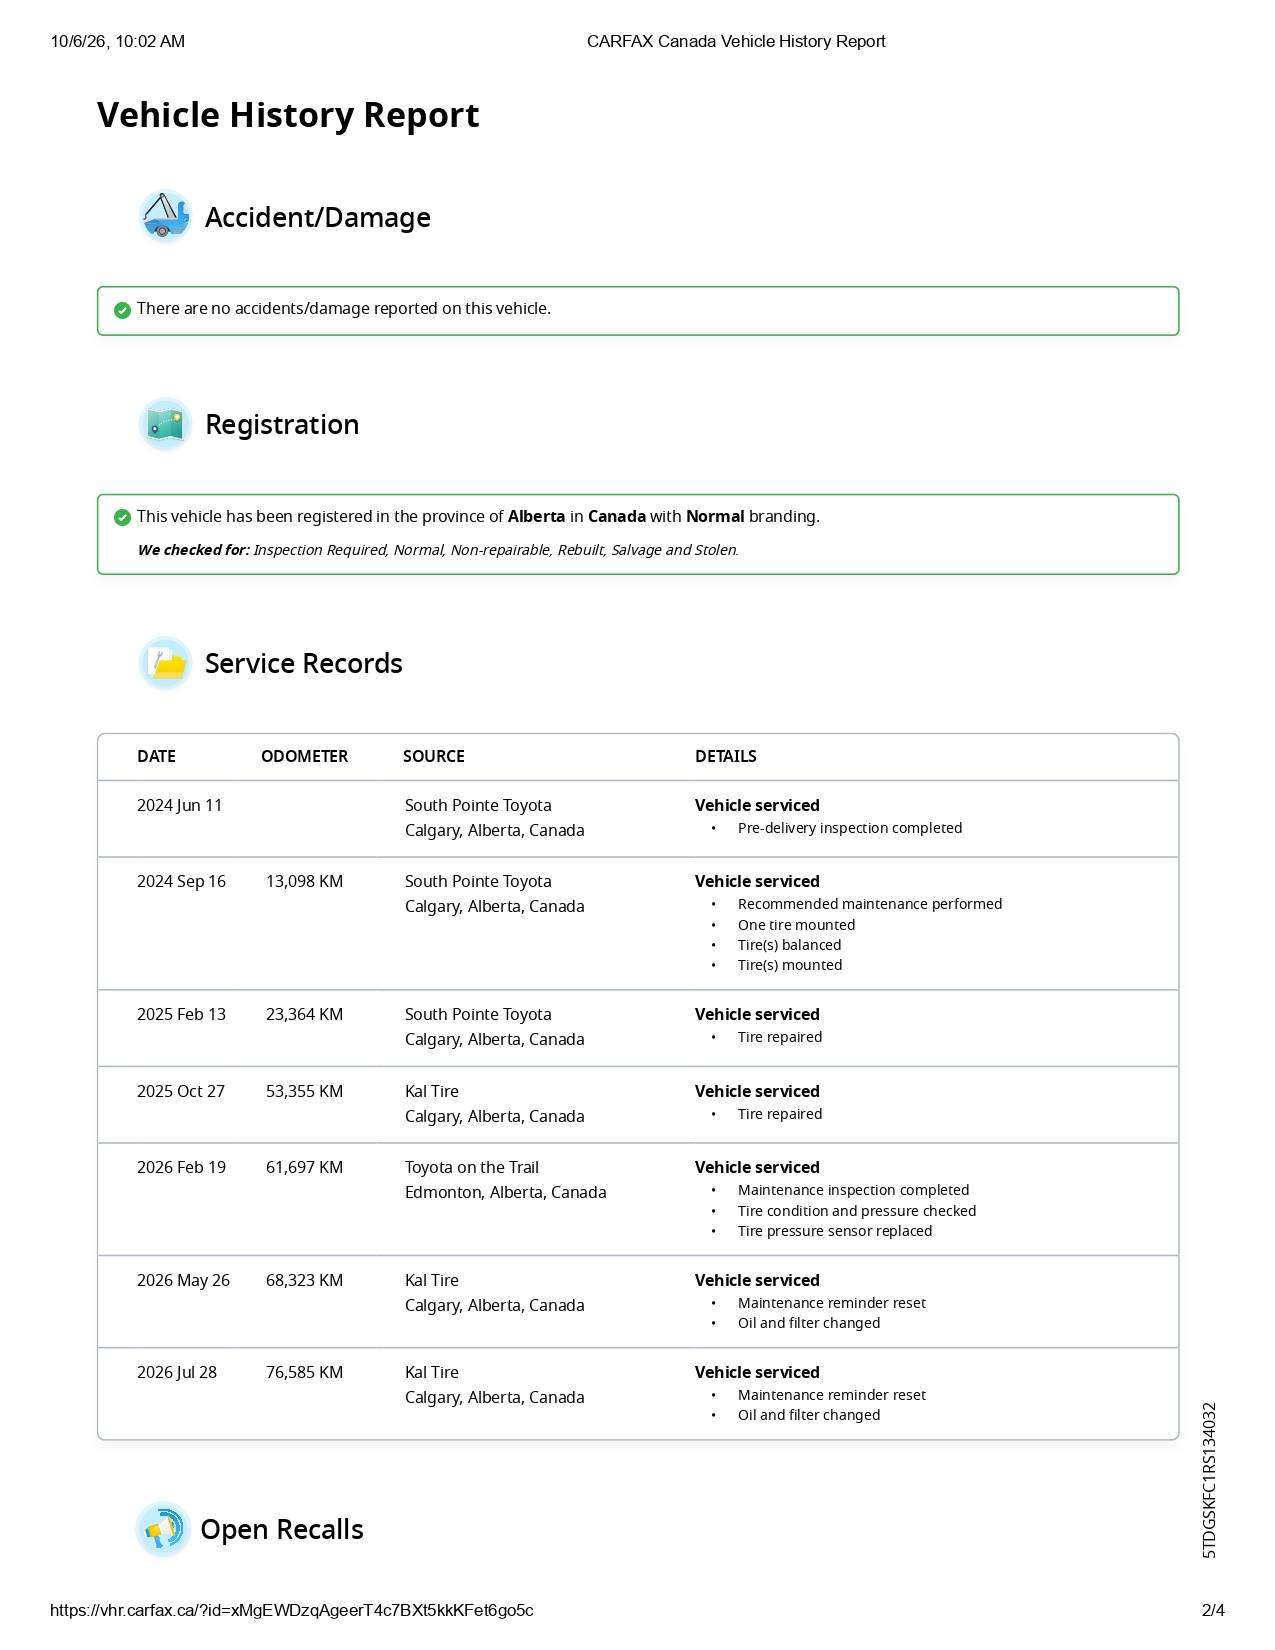Click Toyota on the Trail source

472,1167
